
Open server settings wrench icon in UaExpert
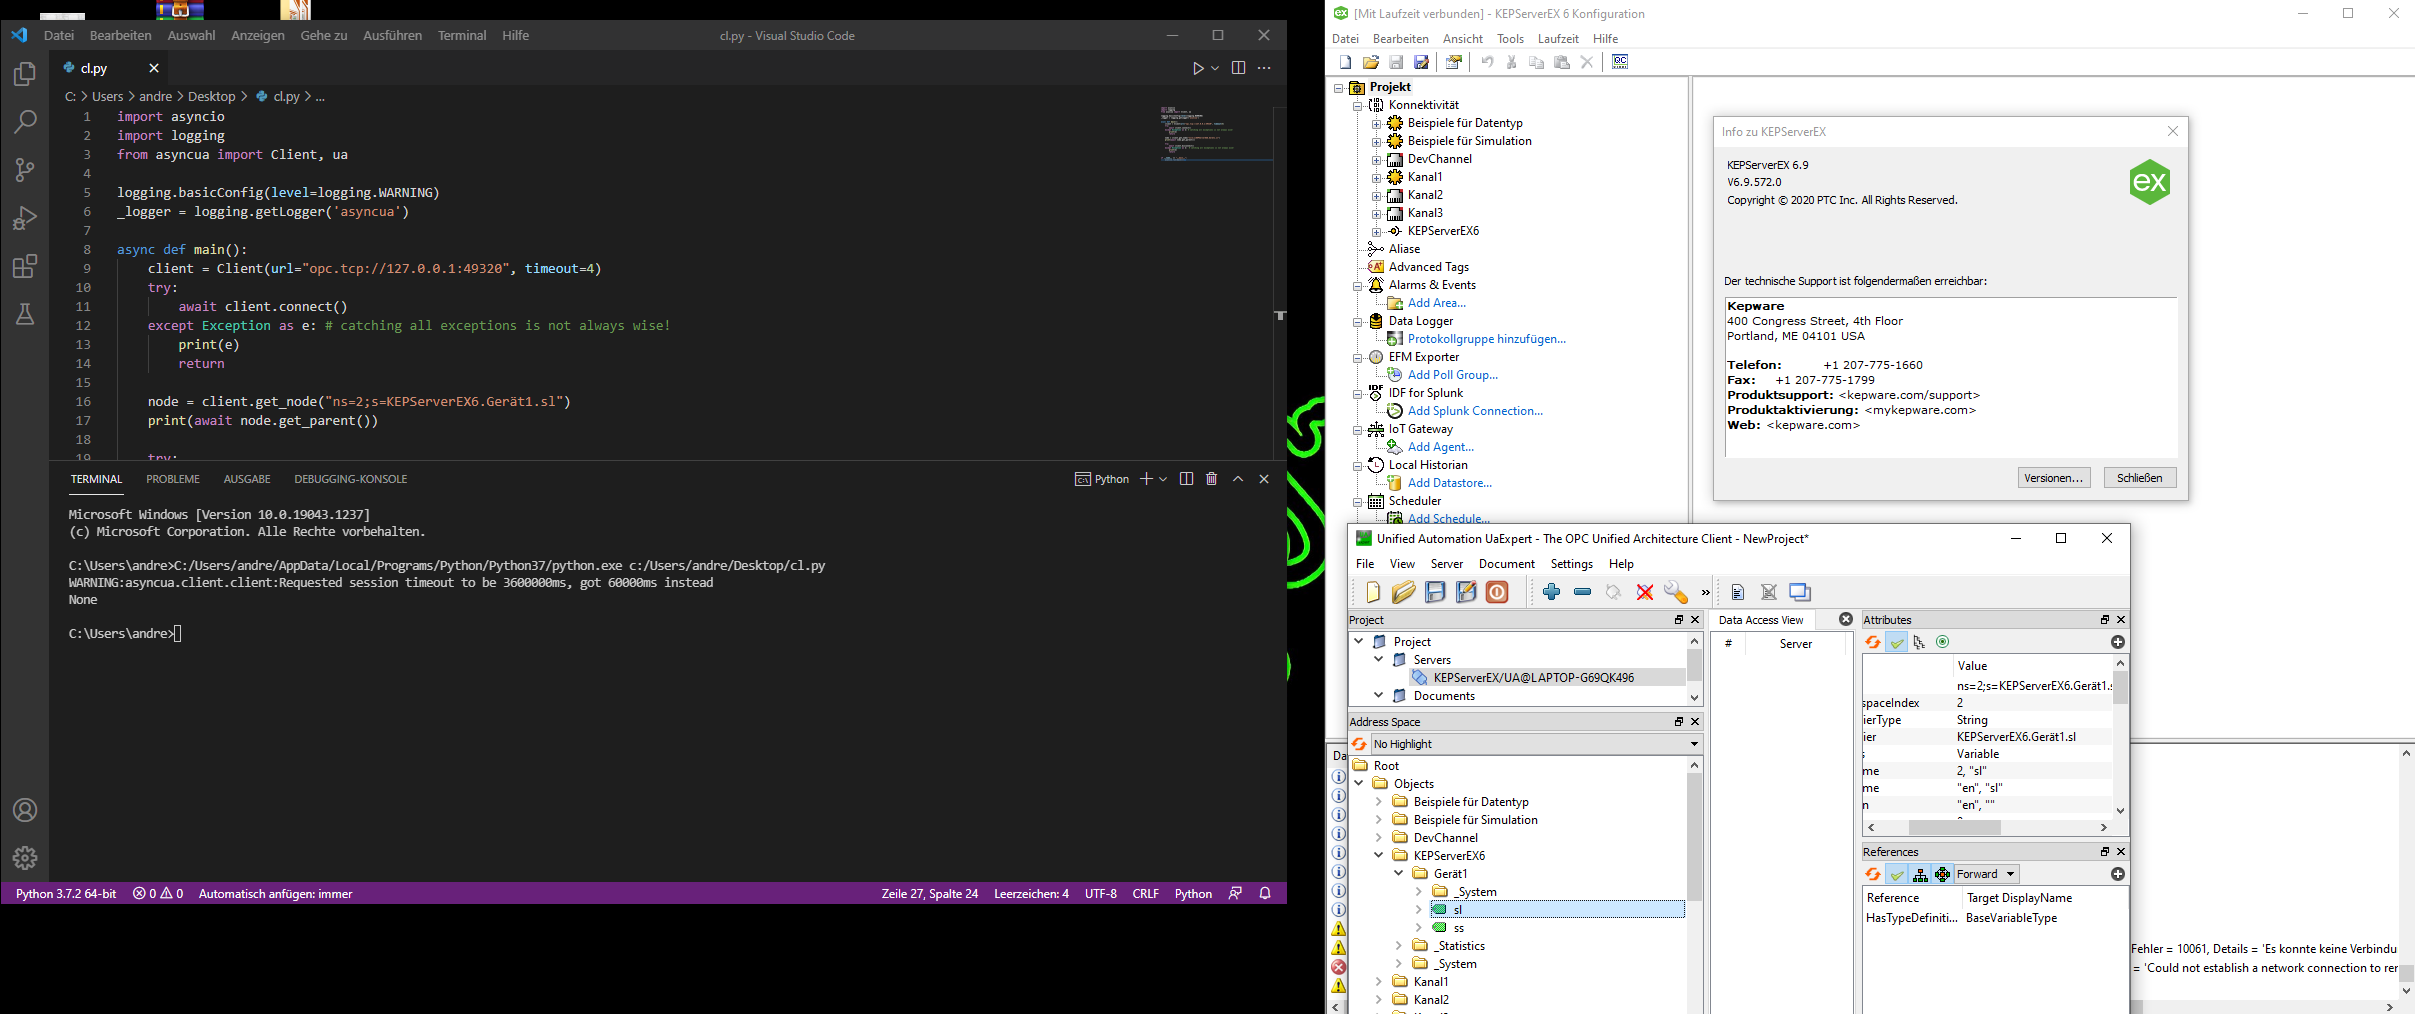(1675, 592)
